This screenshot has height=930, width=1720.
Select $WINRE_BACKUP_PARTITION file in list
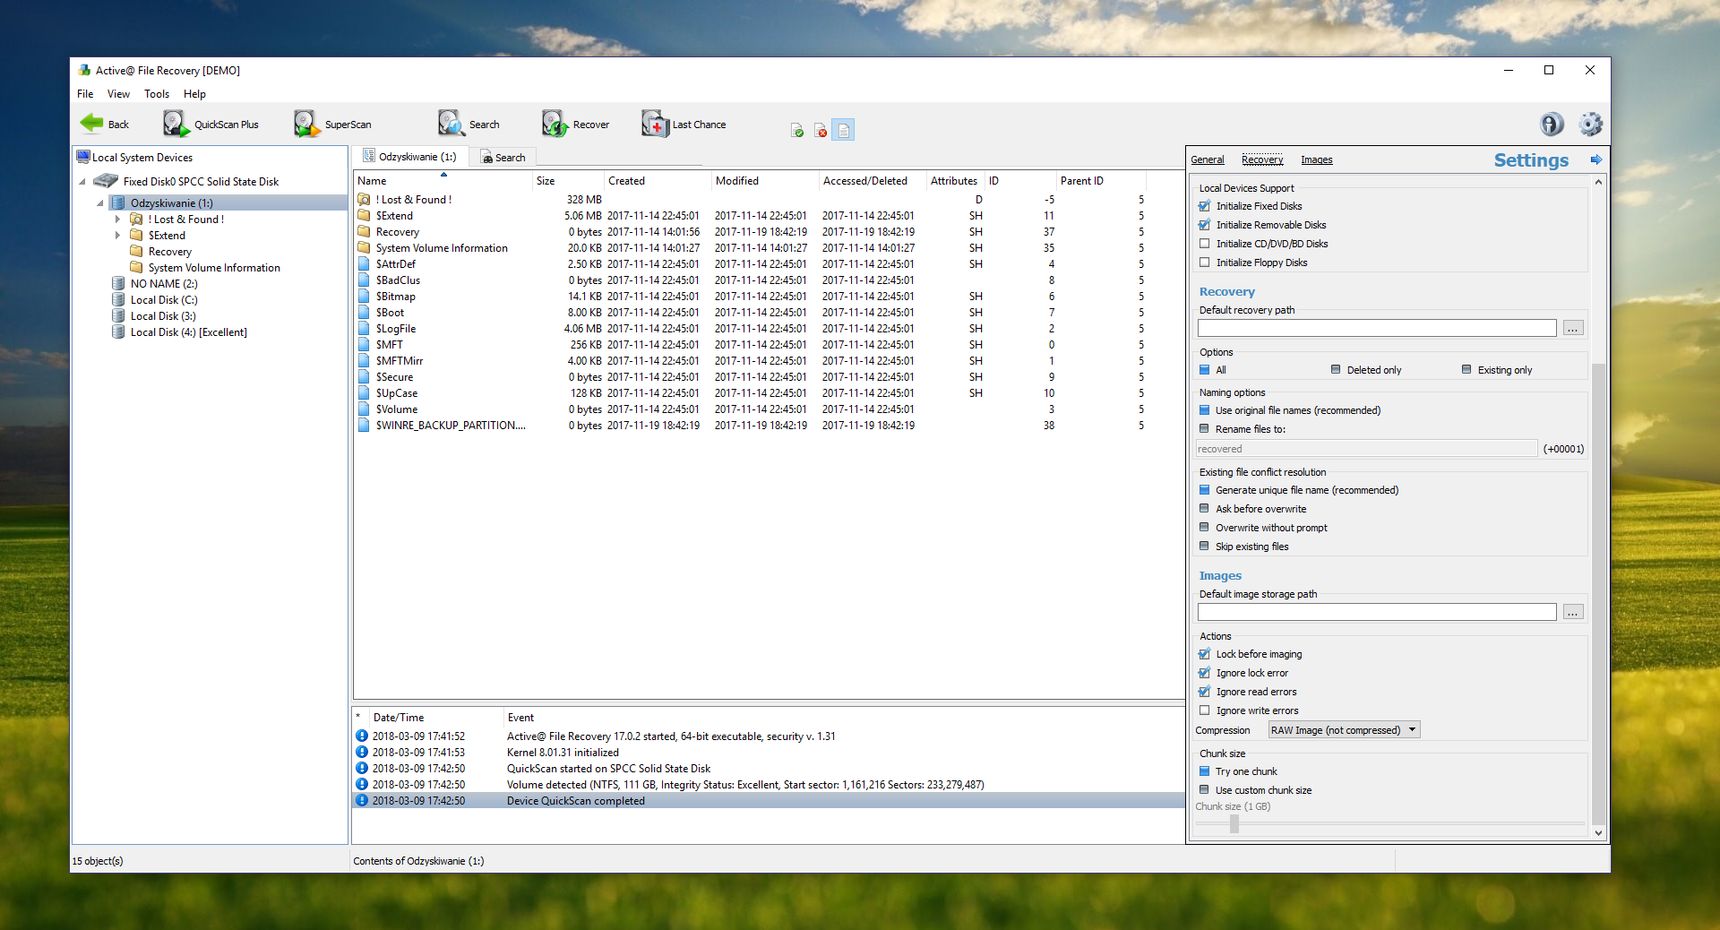coord(449,426)
